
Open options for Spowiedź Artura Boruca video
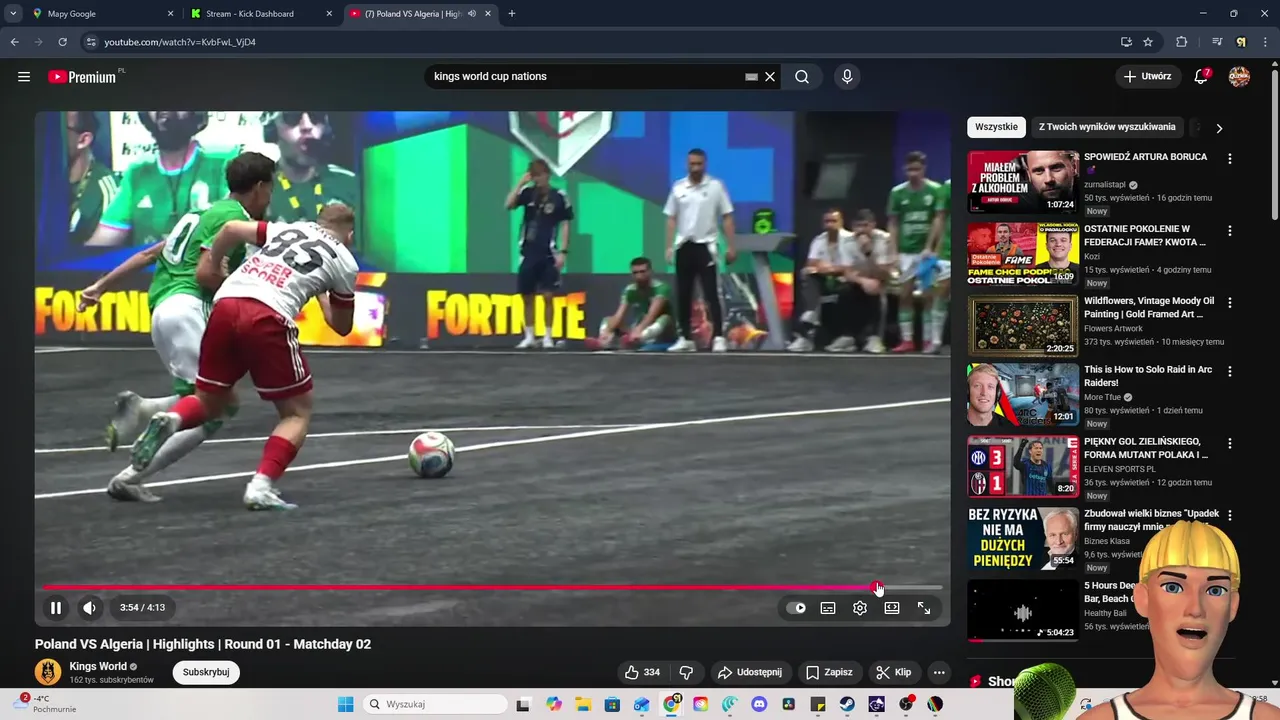point(1229,158)
